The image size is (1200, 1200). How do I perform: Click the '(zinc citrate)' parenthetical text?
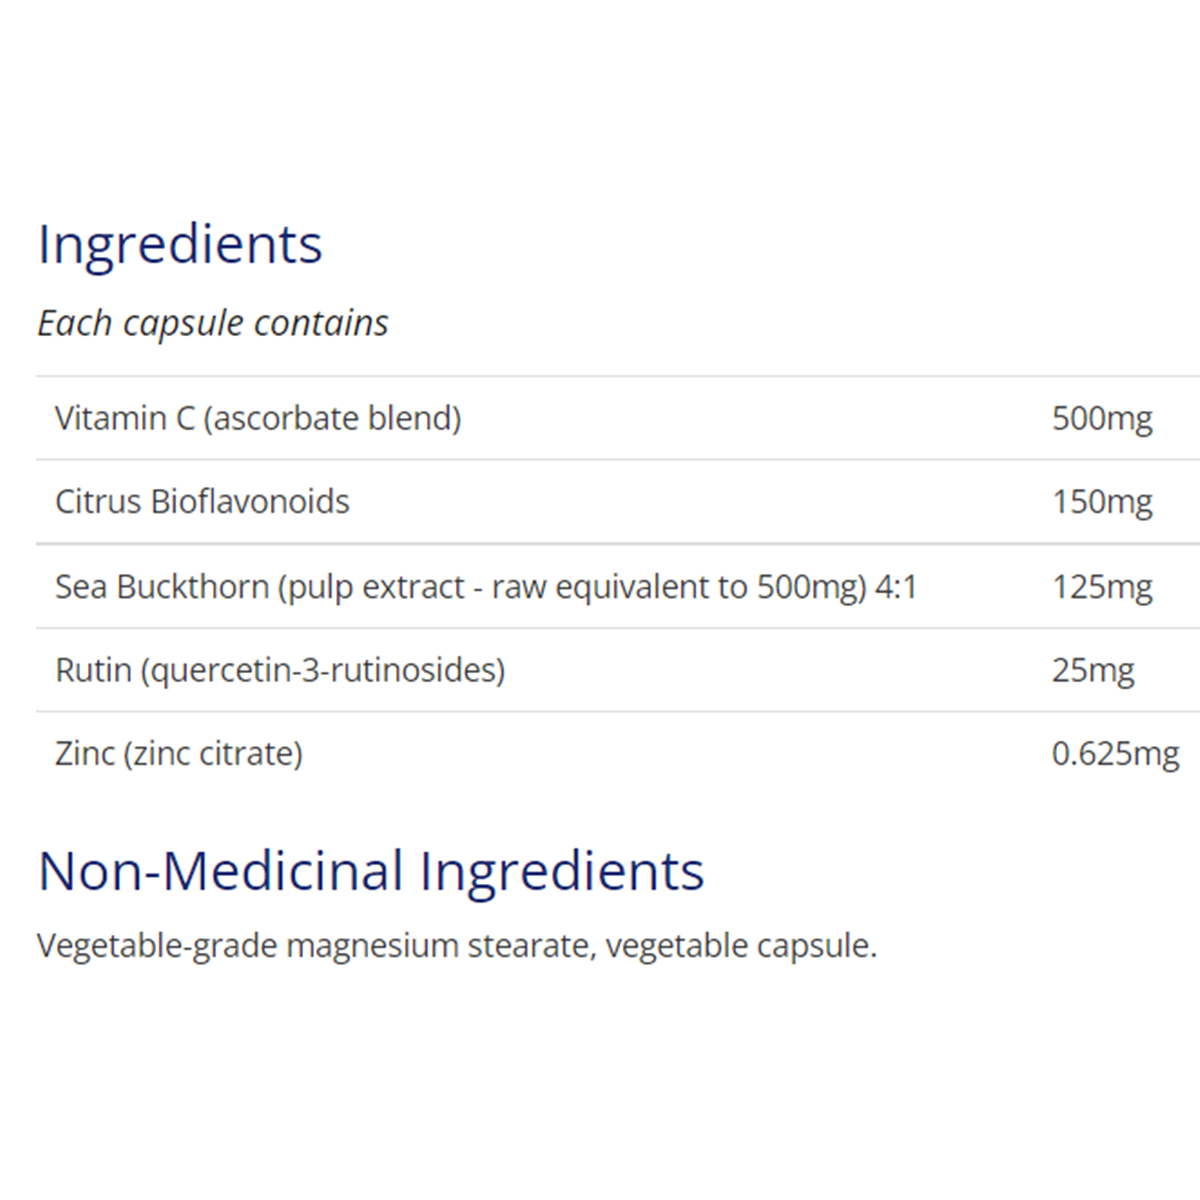213,753
